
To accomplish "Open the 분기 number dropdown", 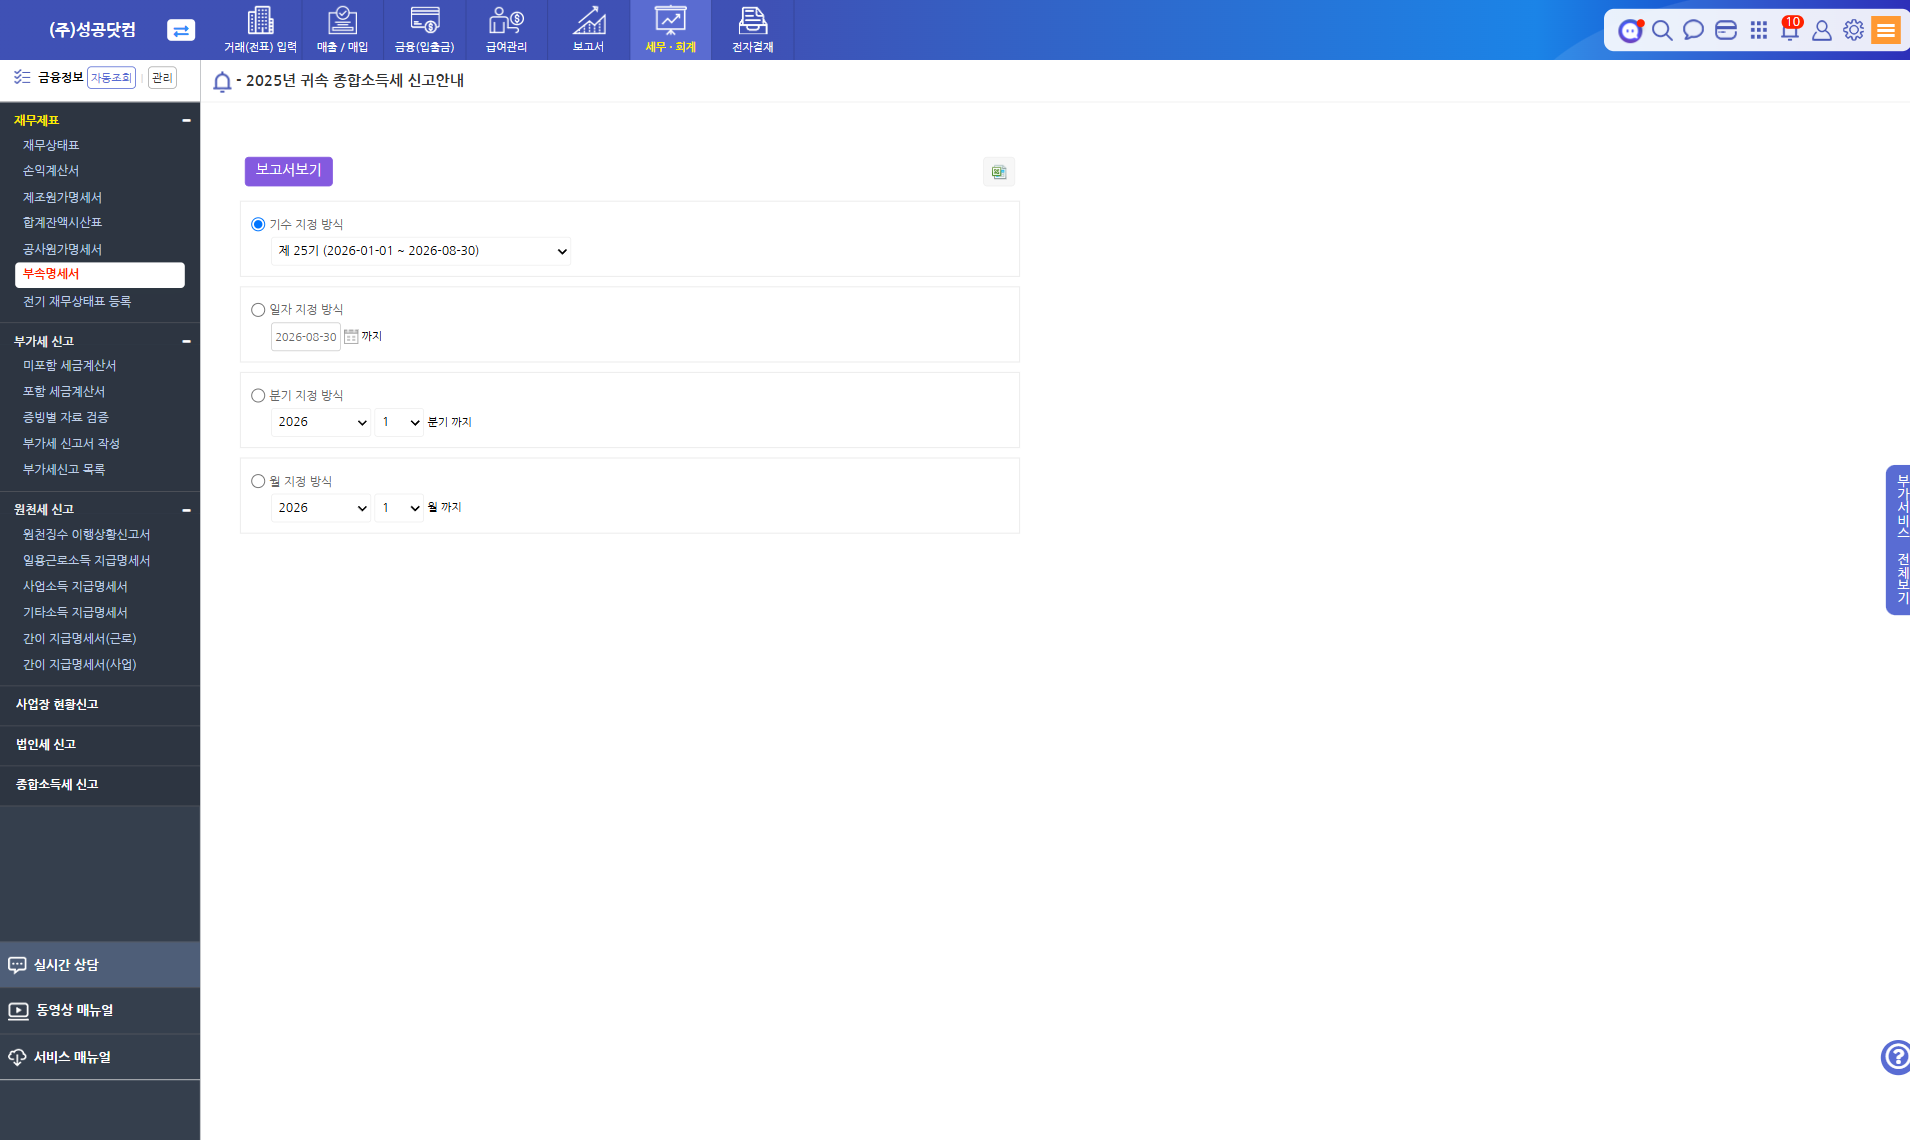I will coord(399,422).
